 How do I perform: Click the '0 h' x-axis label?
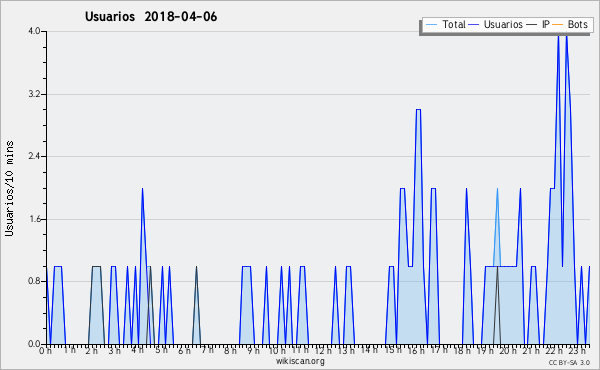click(x=45, y=350)
